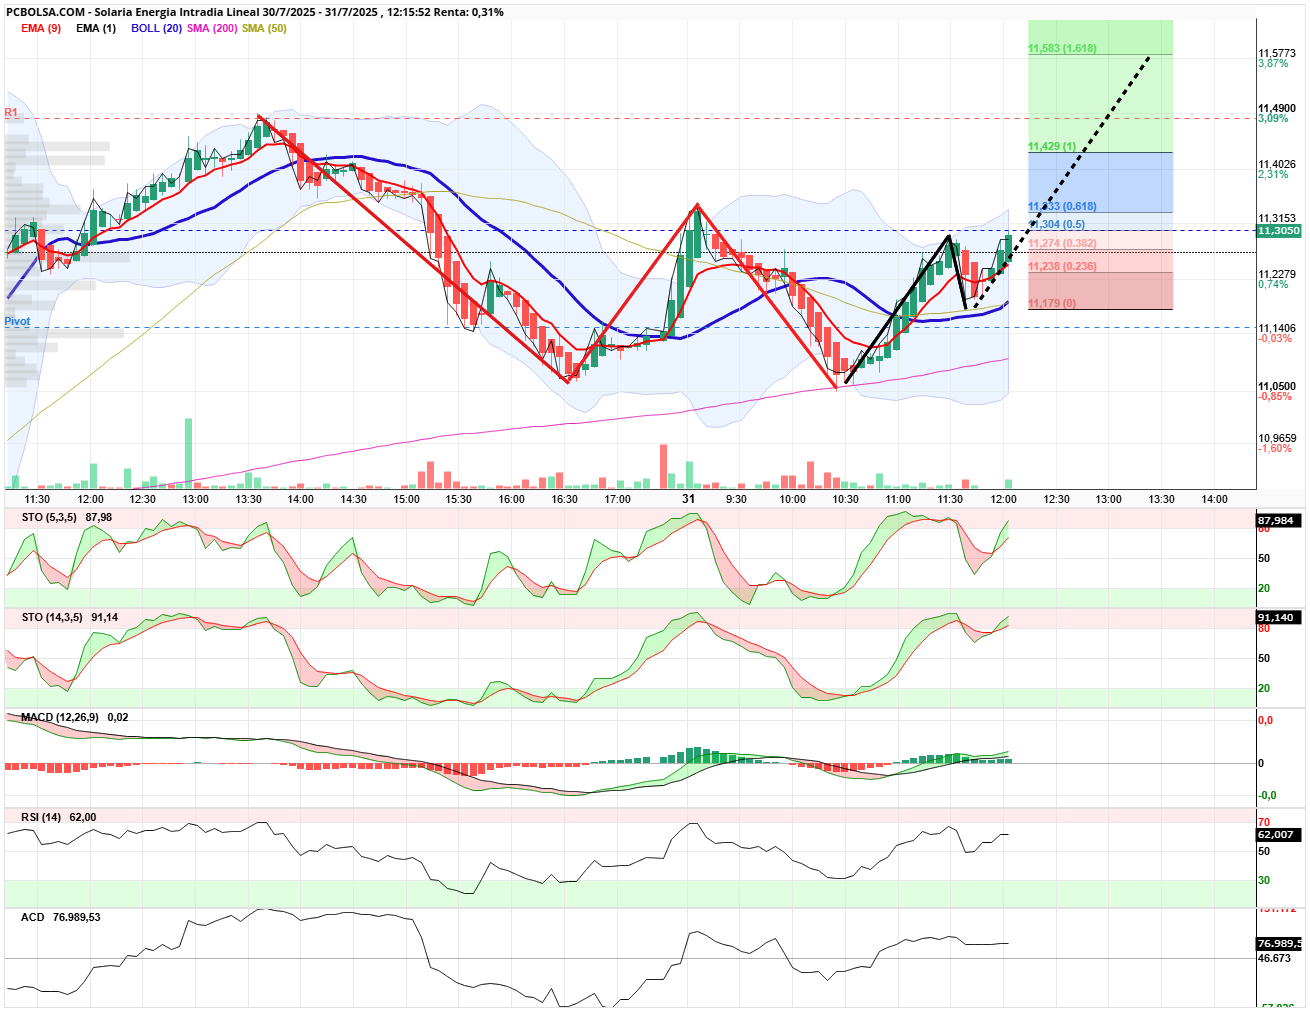The width and height of the screenshot is (1310, 1012).
Task: Click the 16:00 time axis label
Action: point(511,499)
